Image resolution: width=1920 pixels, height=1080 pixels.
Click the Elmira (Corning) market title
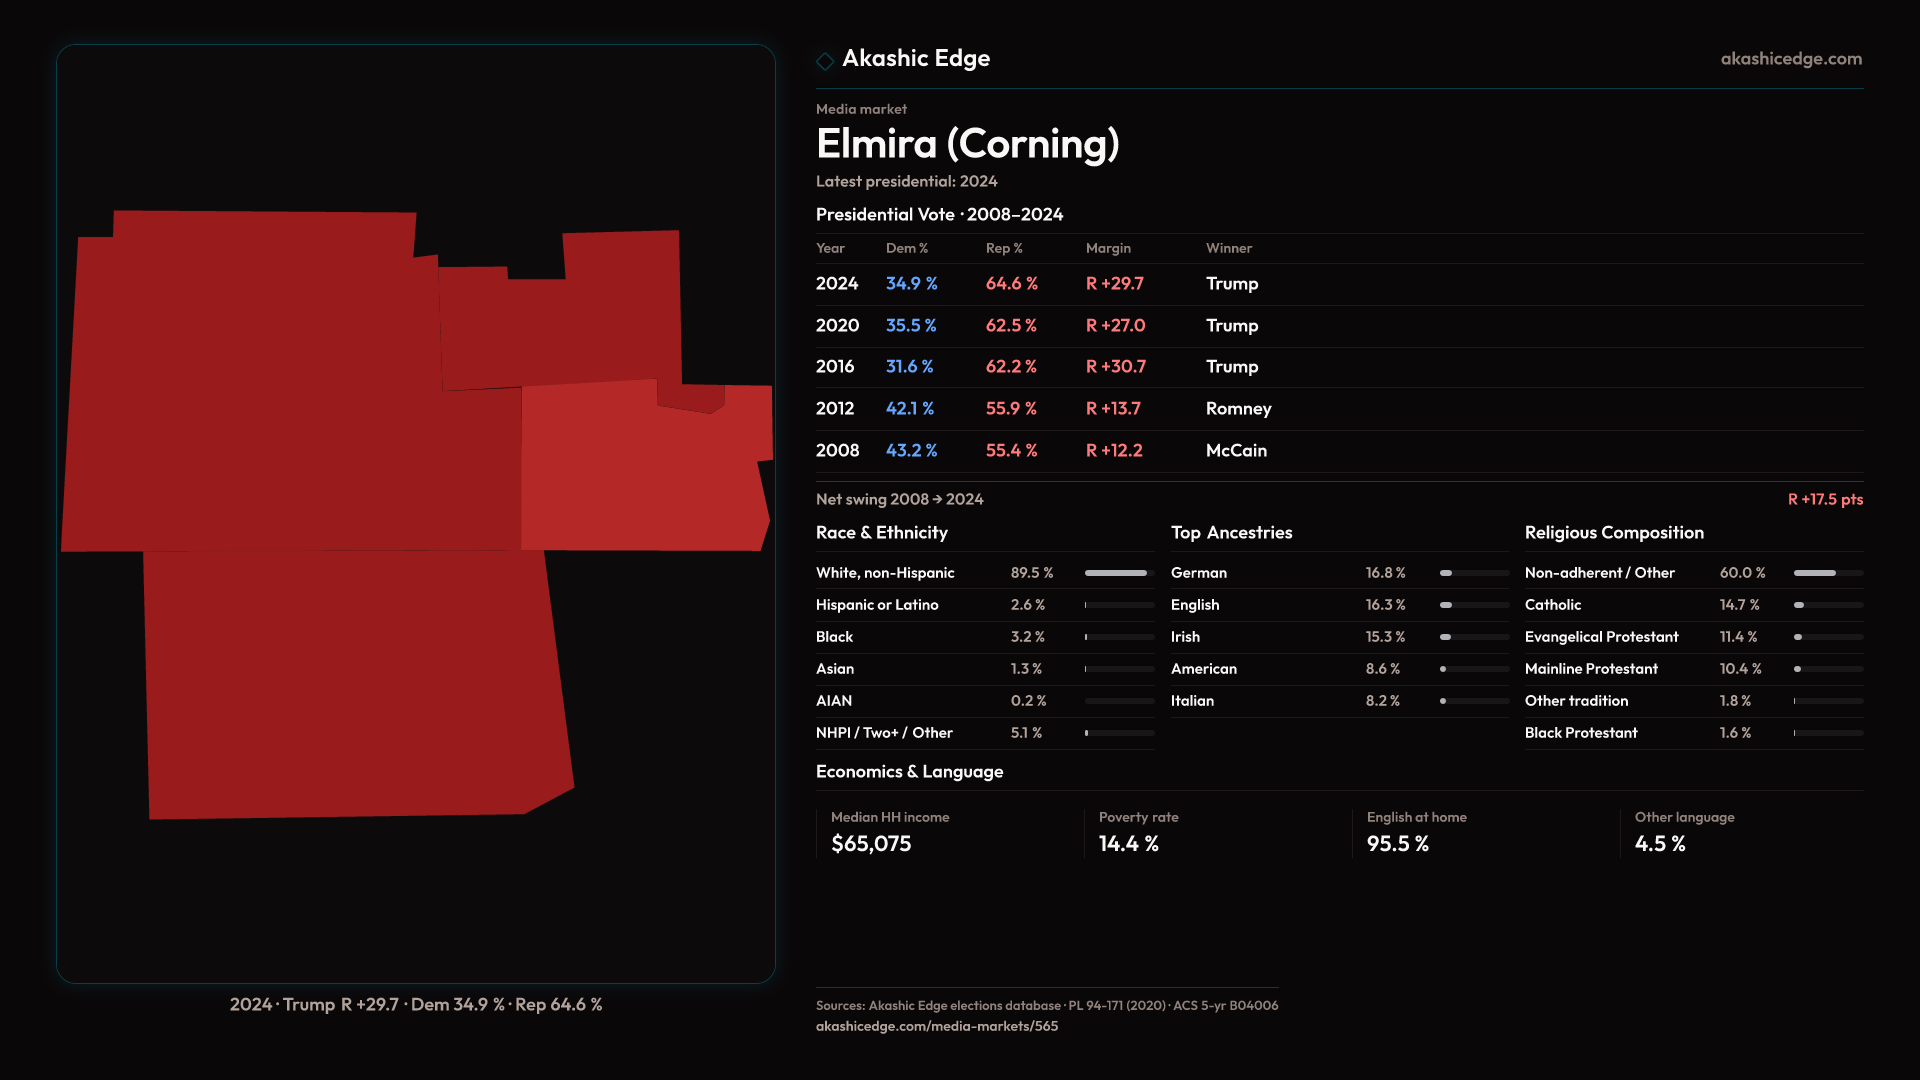[x=967, y=144]
